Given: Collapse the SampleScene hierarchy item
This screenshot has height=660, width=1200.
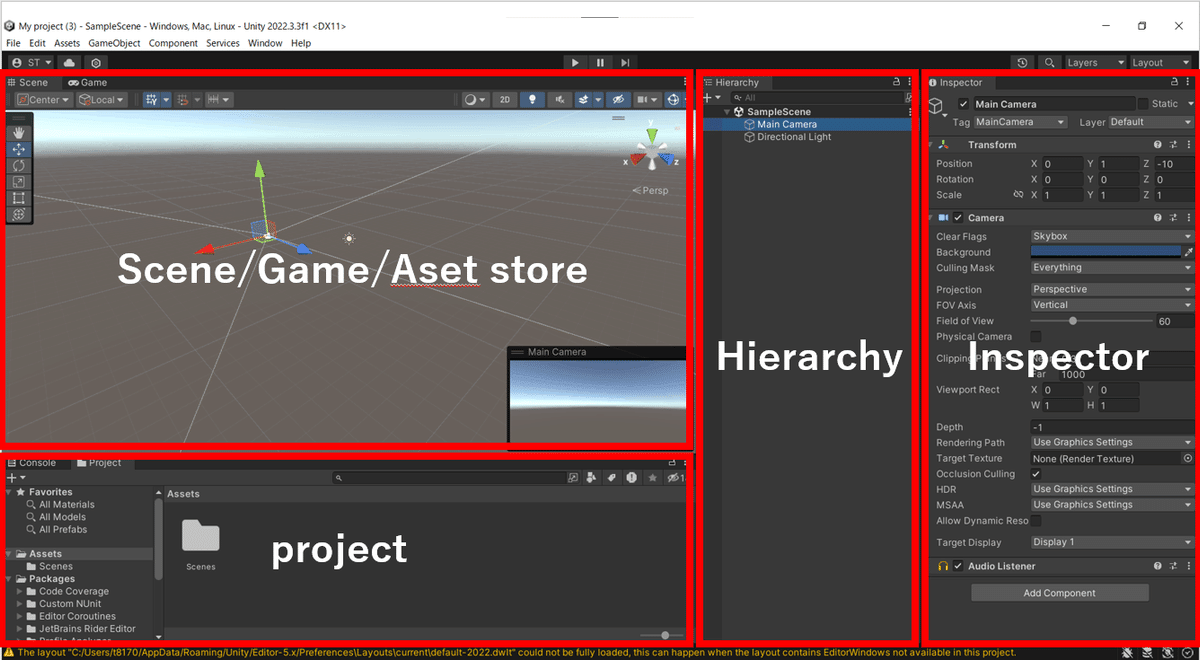Looking at the screenshot, I should pos(725,111).
